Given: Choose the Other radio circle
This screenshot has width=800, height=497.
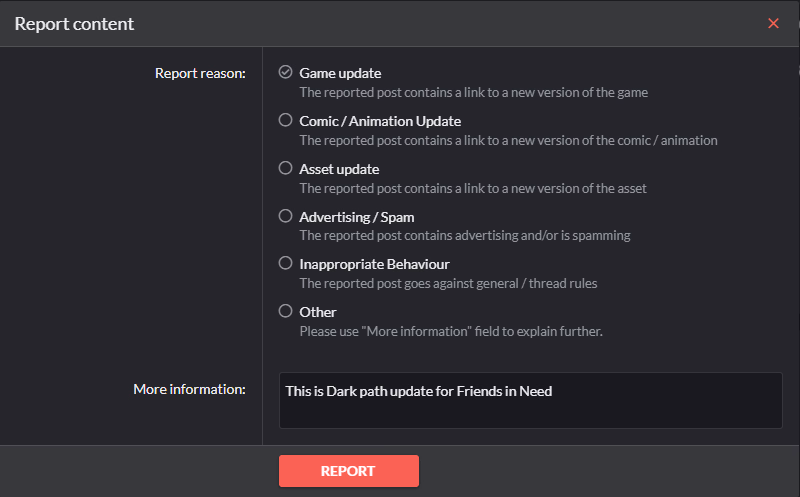Looking at the screenshot, I should 285,311.
